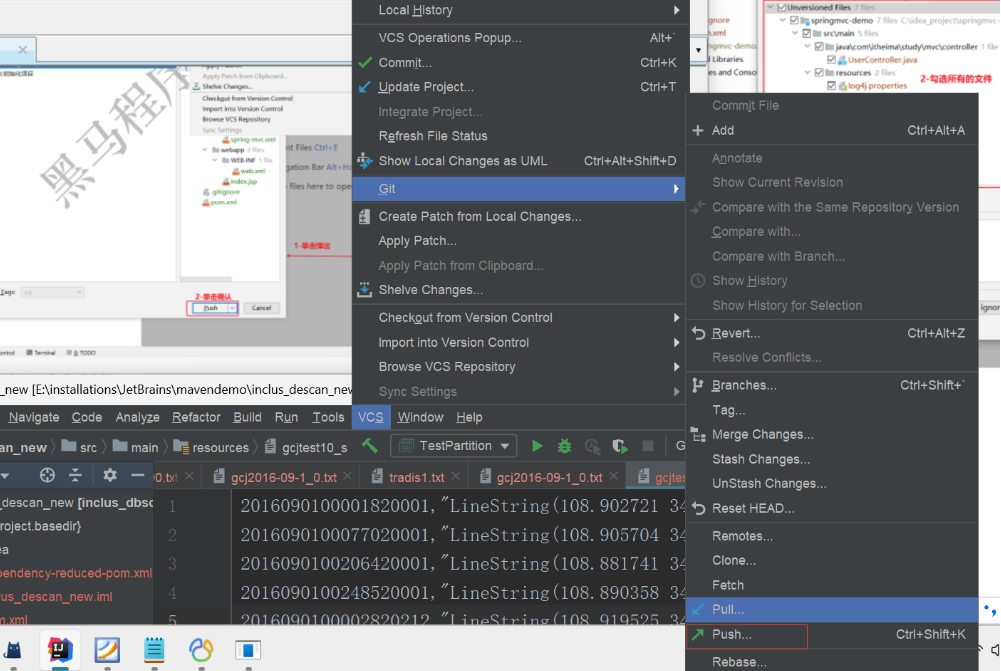Open the TestPartition run configuration dropdown
This screenshot has width=1001, height=671.
(x=456, y=446)
